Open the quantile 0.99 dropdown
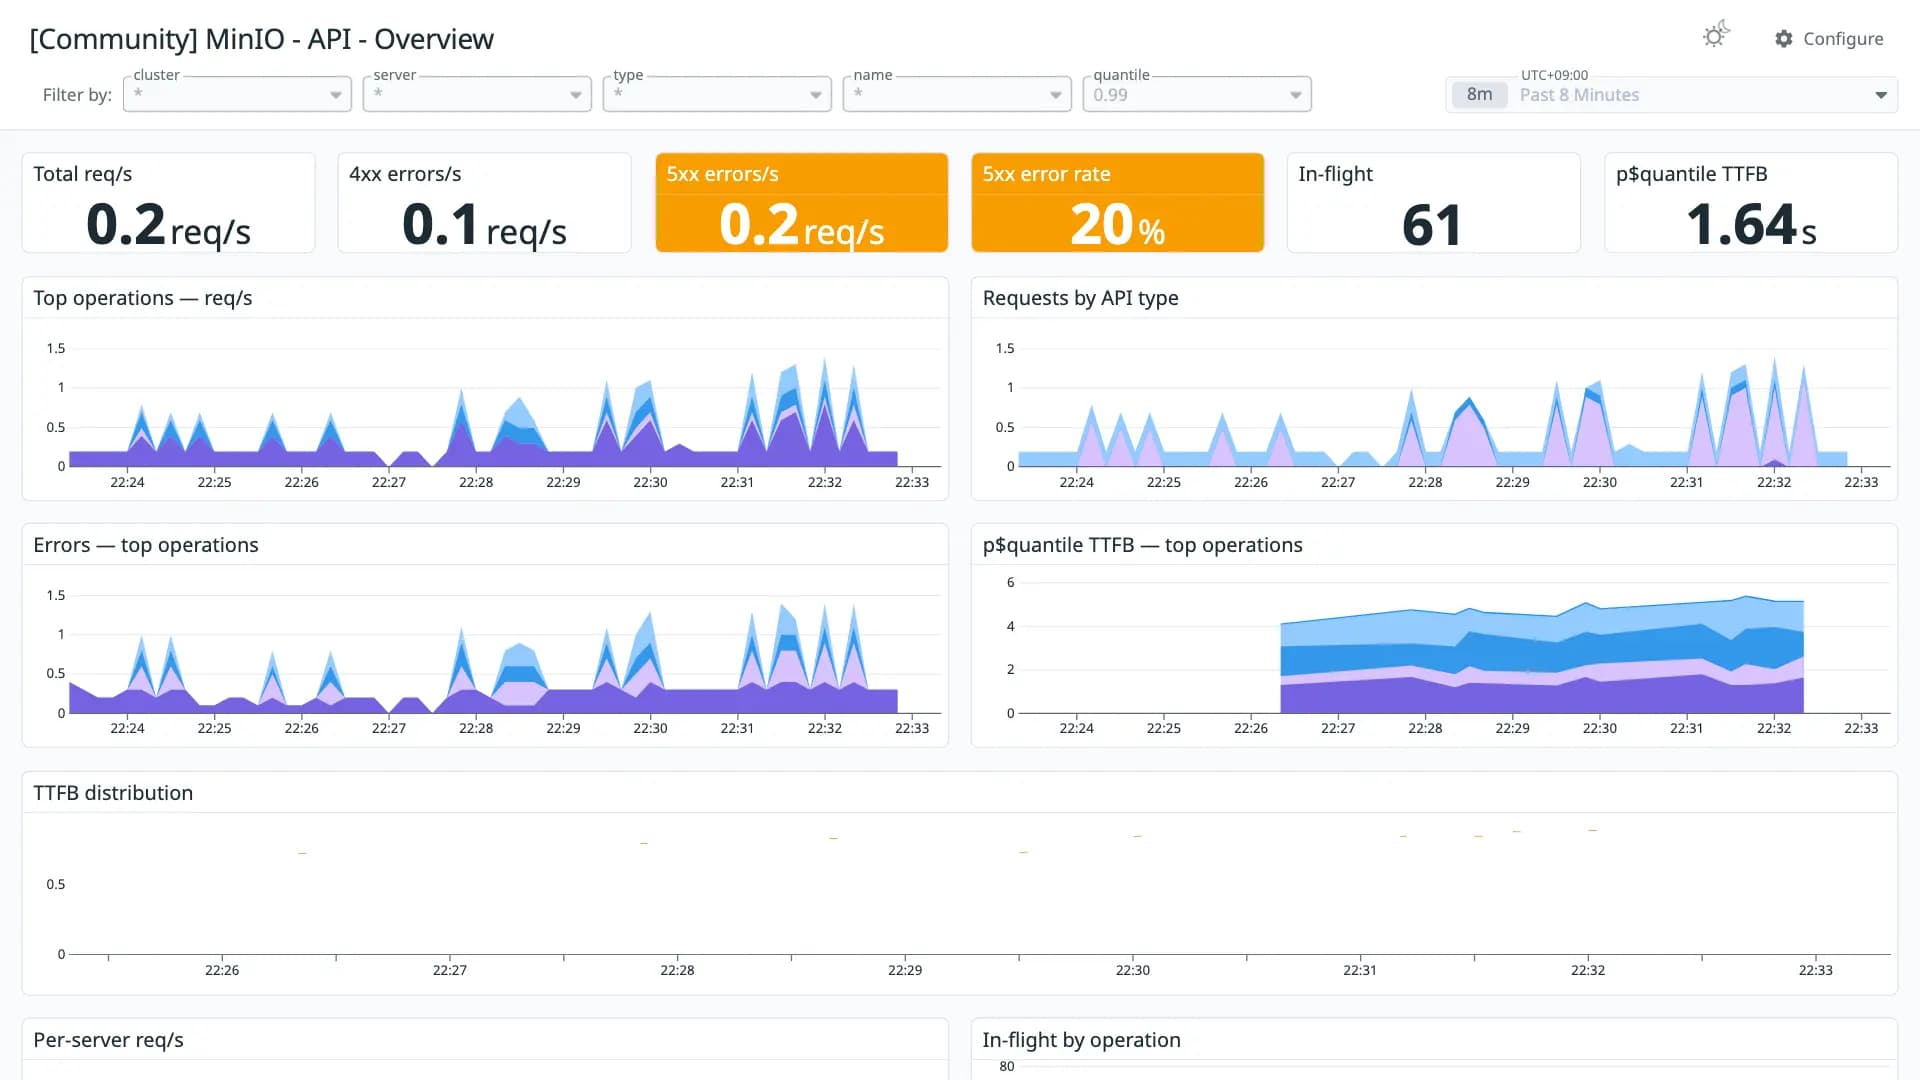This screenshot has height=1080, width=1920. pyautogui.click(x=1197, y=94)
